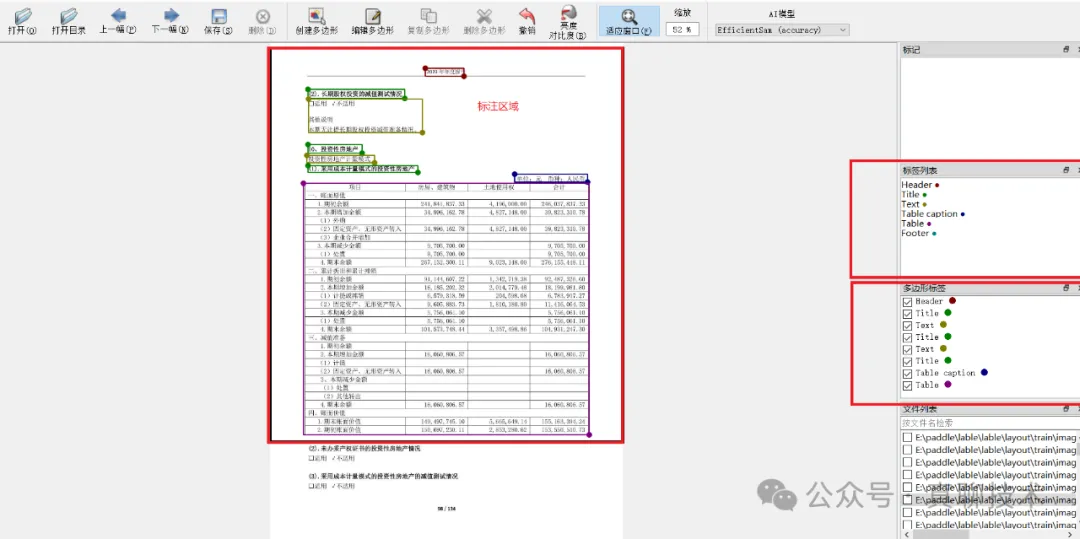1080x539 pixels.
Task: Click the 打开目录 open directory icon
Action: (68, 15)
